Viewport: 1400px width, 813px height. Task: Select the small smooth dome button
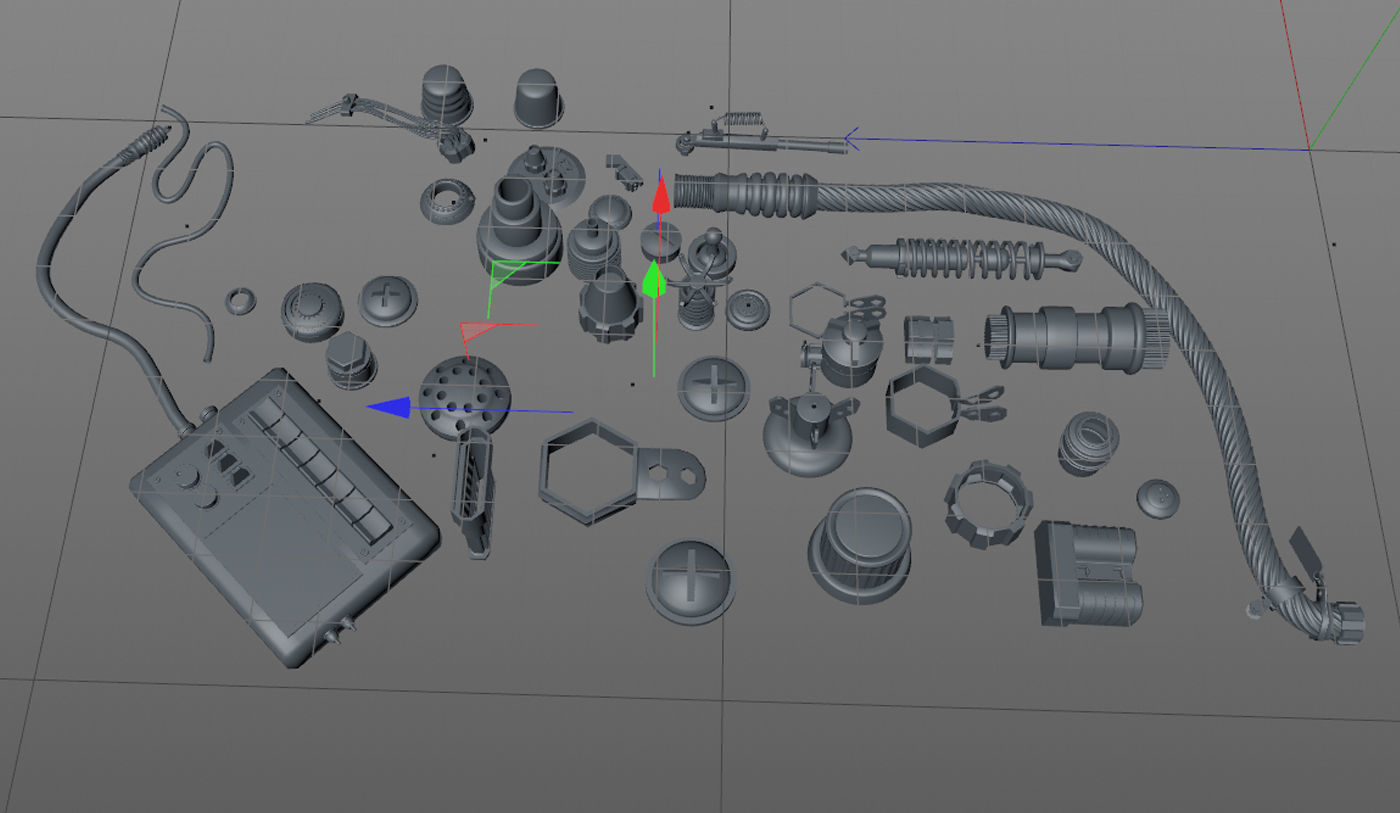(1158, 498)
